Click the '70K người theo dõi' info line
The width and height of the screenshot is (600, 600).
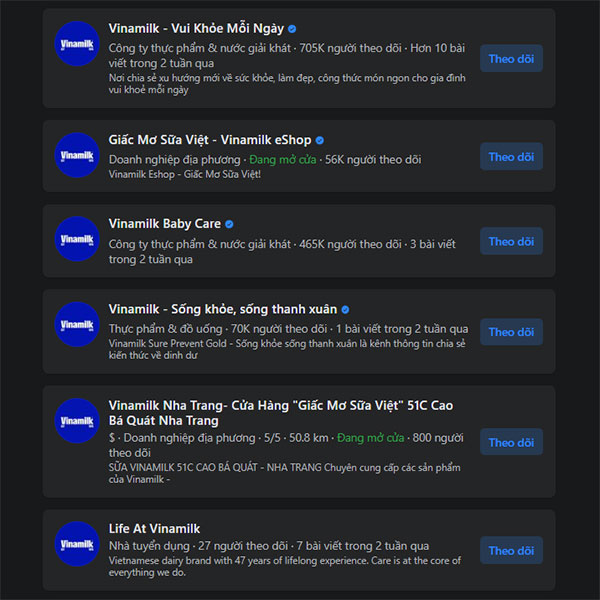coord(289,329)
